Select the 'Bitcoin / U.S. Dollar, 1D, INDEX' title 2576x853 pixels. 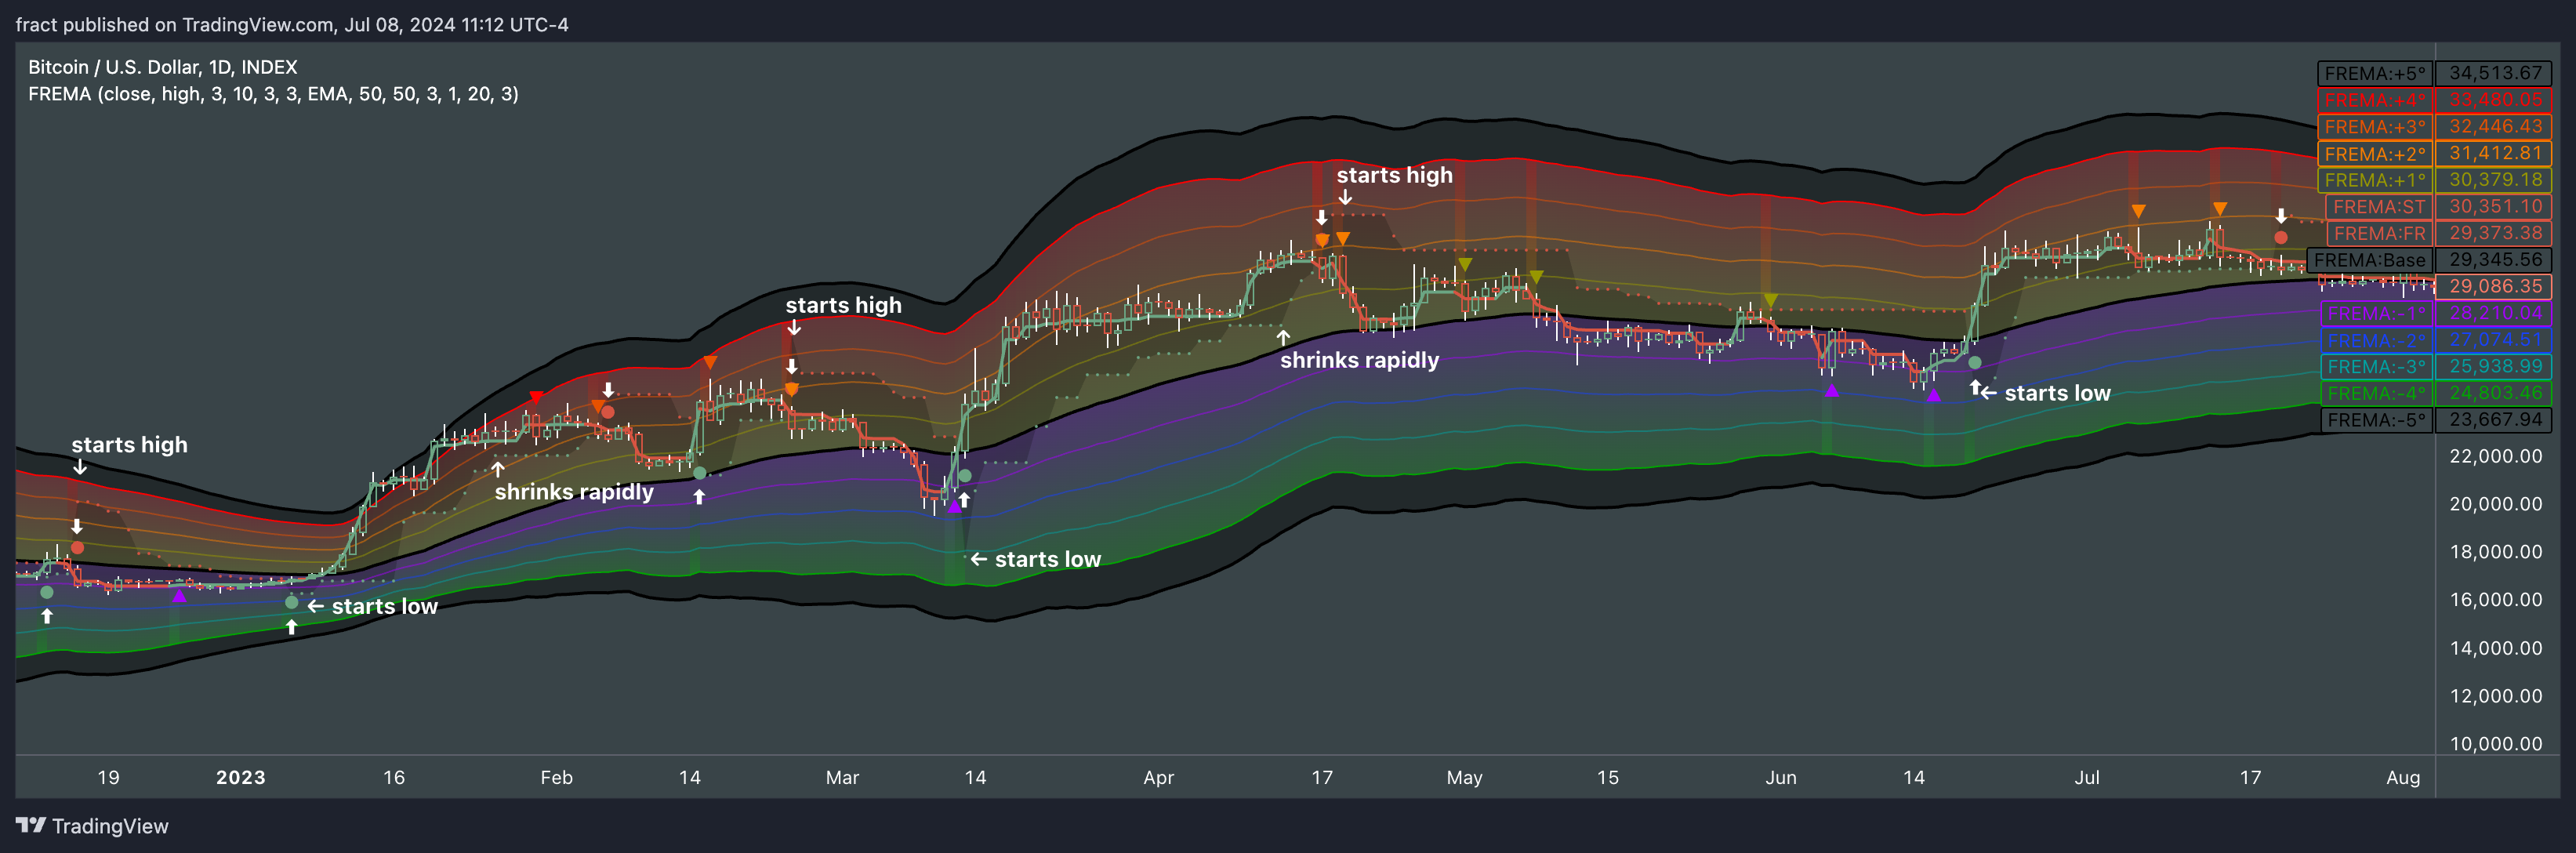click(x=163, y=67)
